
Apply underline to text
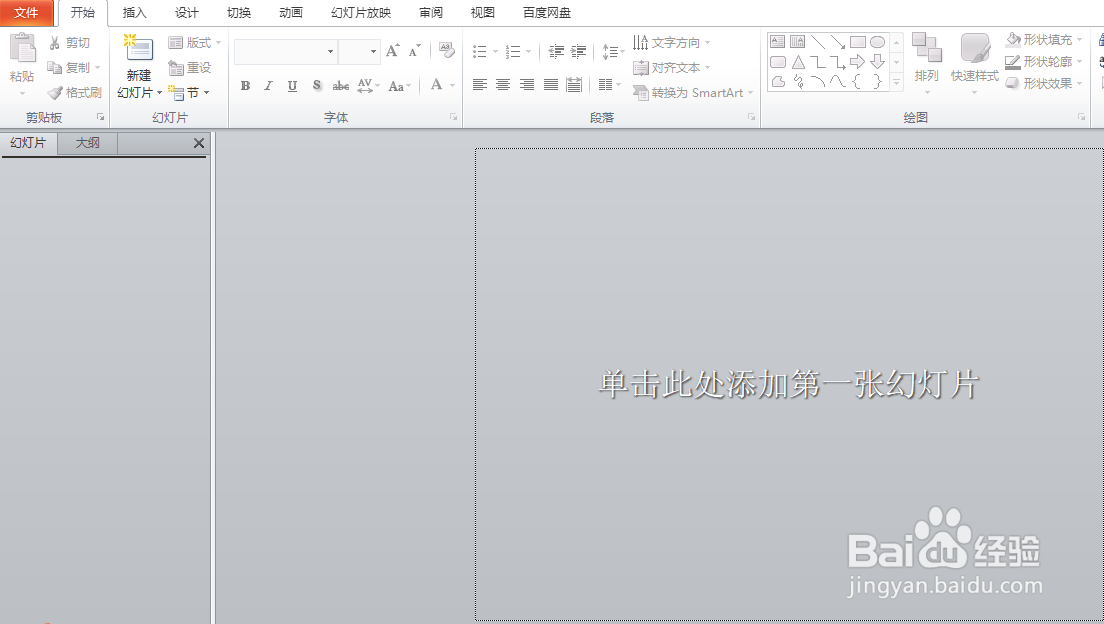tap(292, 86)
